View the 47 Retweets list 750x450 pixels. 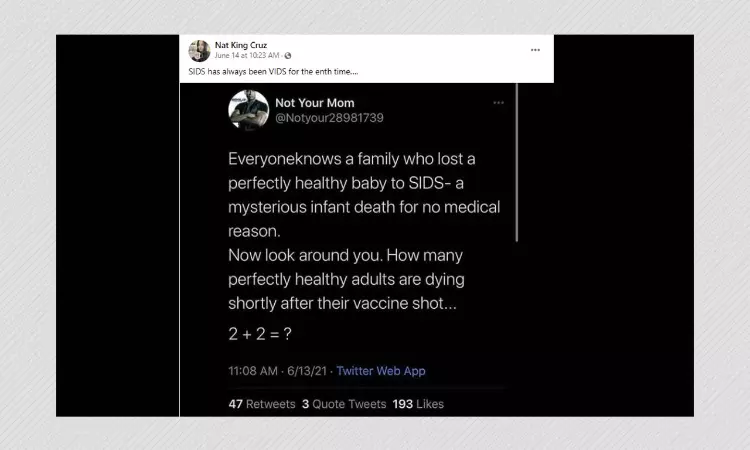pos(262,404)
